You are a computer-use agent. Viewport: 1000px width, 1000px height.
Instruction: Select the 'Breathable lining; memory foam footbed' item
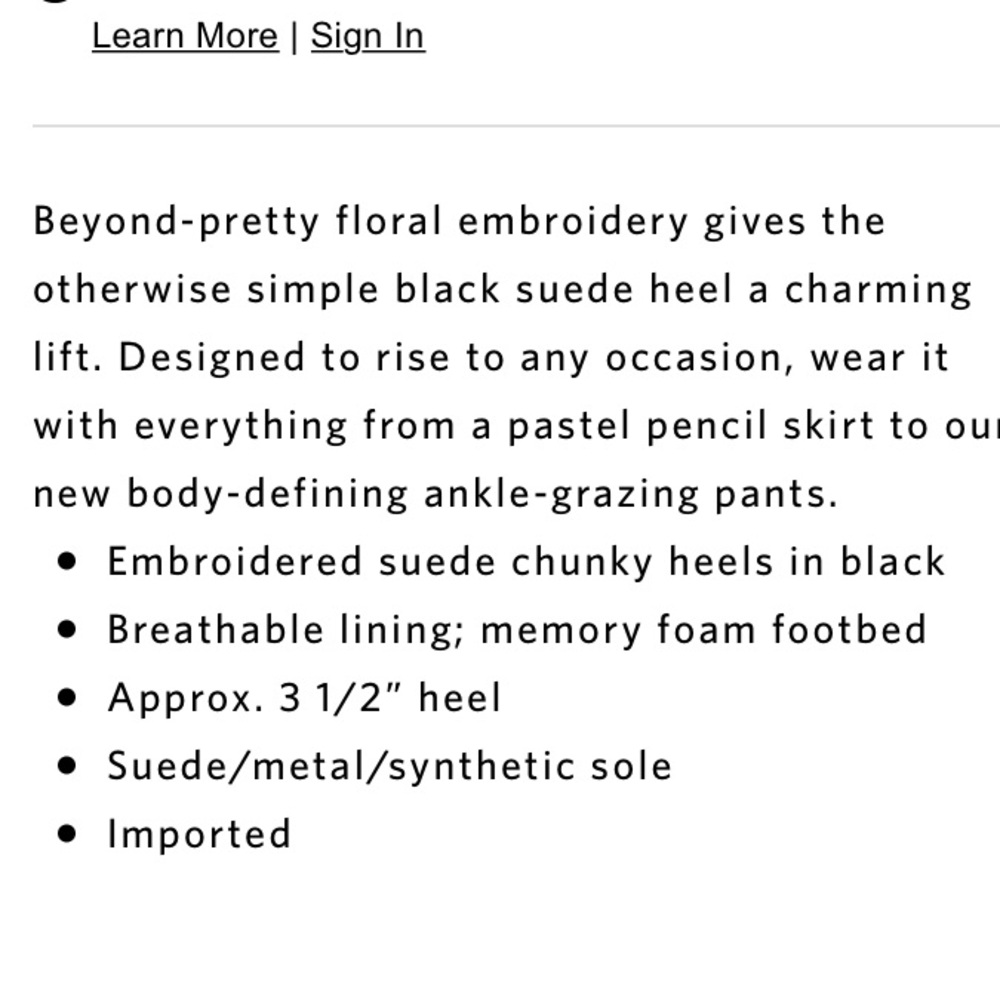point(517,630)
